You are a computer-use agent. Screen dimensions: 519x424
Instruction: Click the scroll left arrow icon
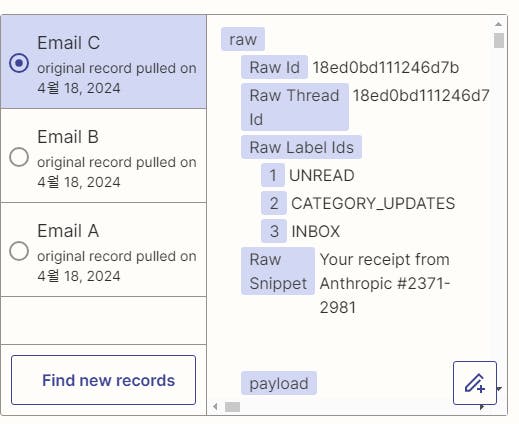point(215,407)
